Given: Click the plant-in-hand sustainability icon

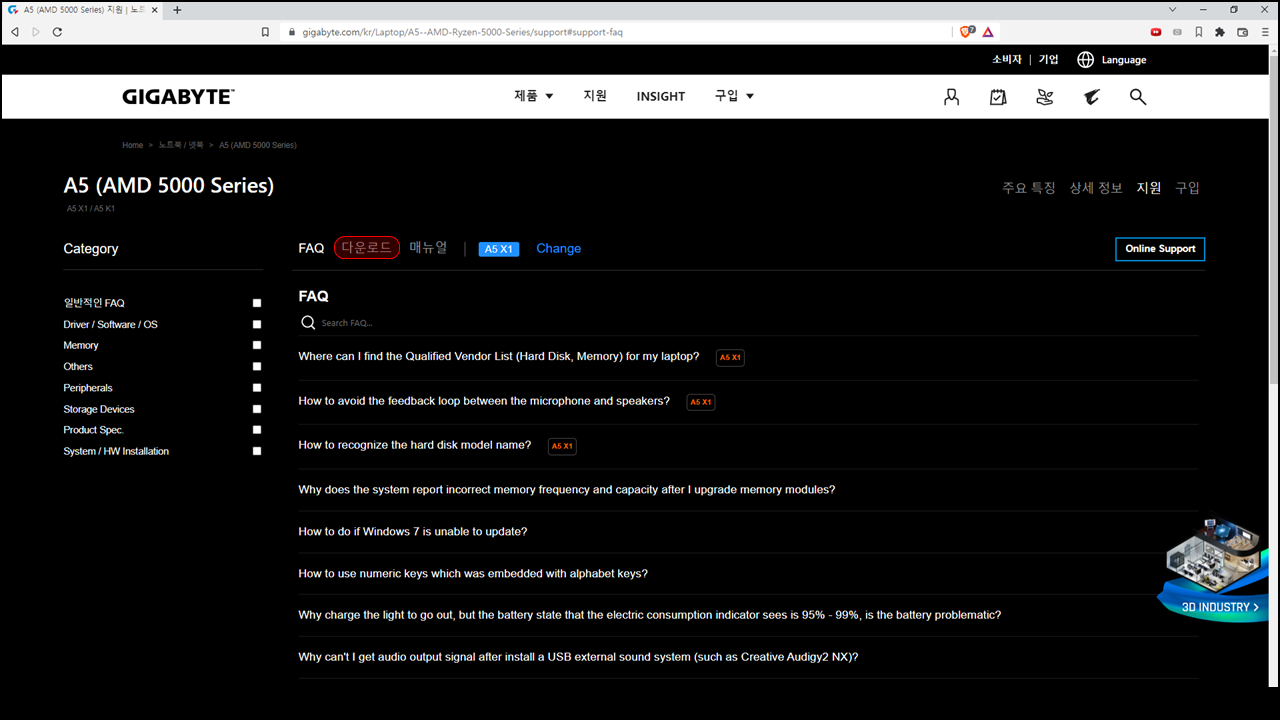Looking at the screenshot, I should click(x=1045, y=97).
